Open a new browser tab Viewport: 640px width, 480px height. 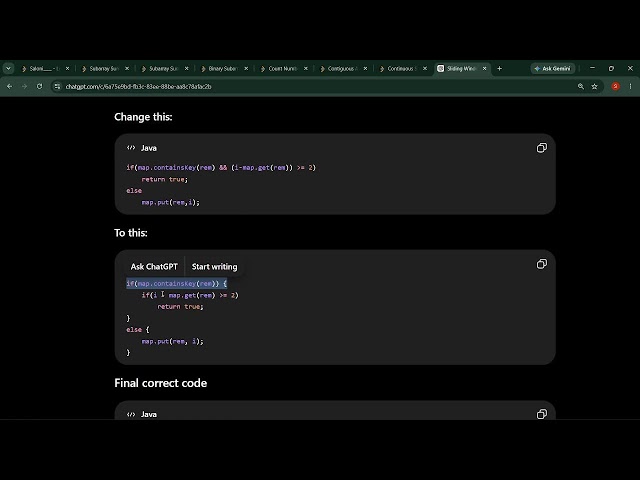[x=499, y=69]
